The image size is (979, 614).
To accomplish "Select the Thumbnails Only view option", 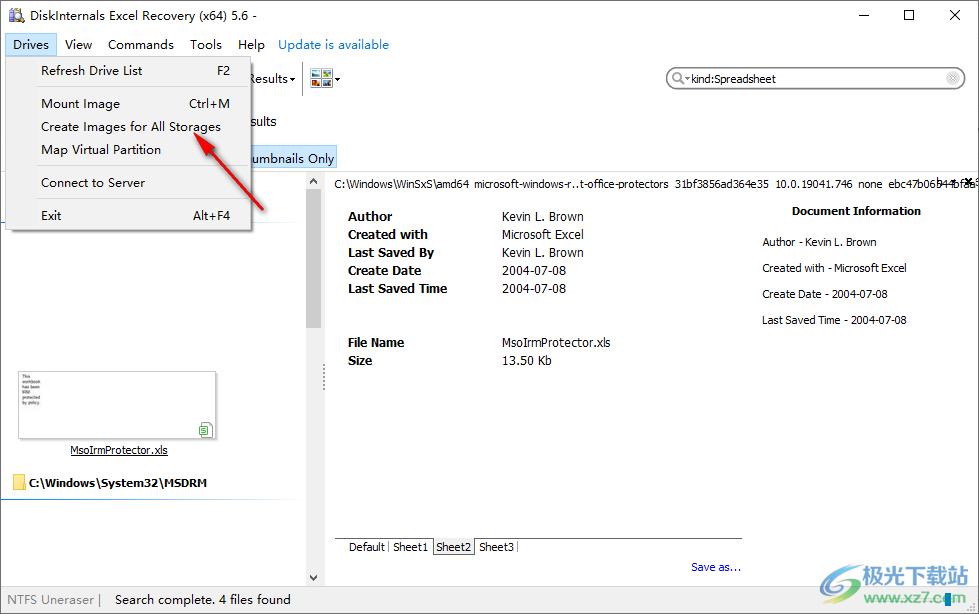I will 293,159.
